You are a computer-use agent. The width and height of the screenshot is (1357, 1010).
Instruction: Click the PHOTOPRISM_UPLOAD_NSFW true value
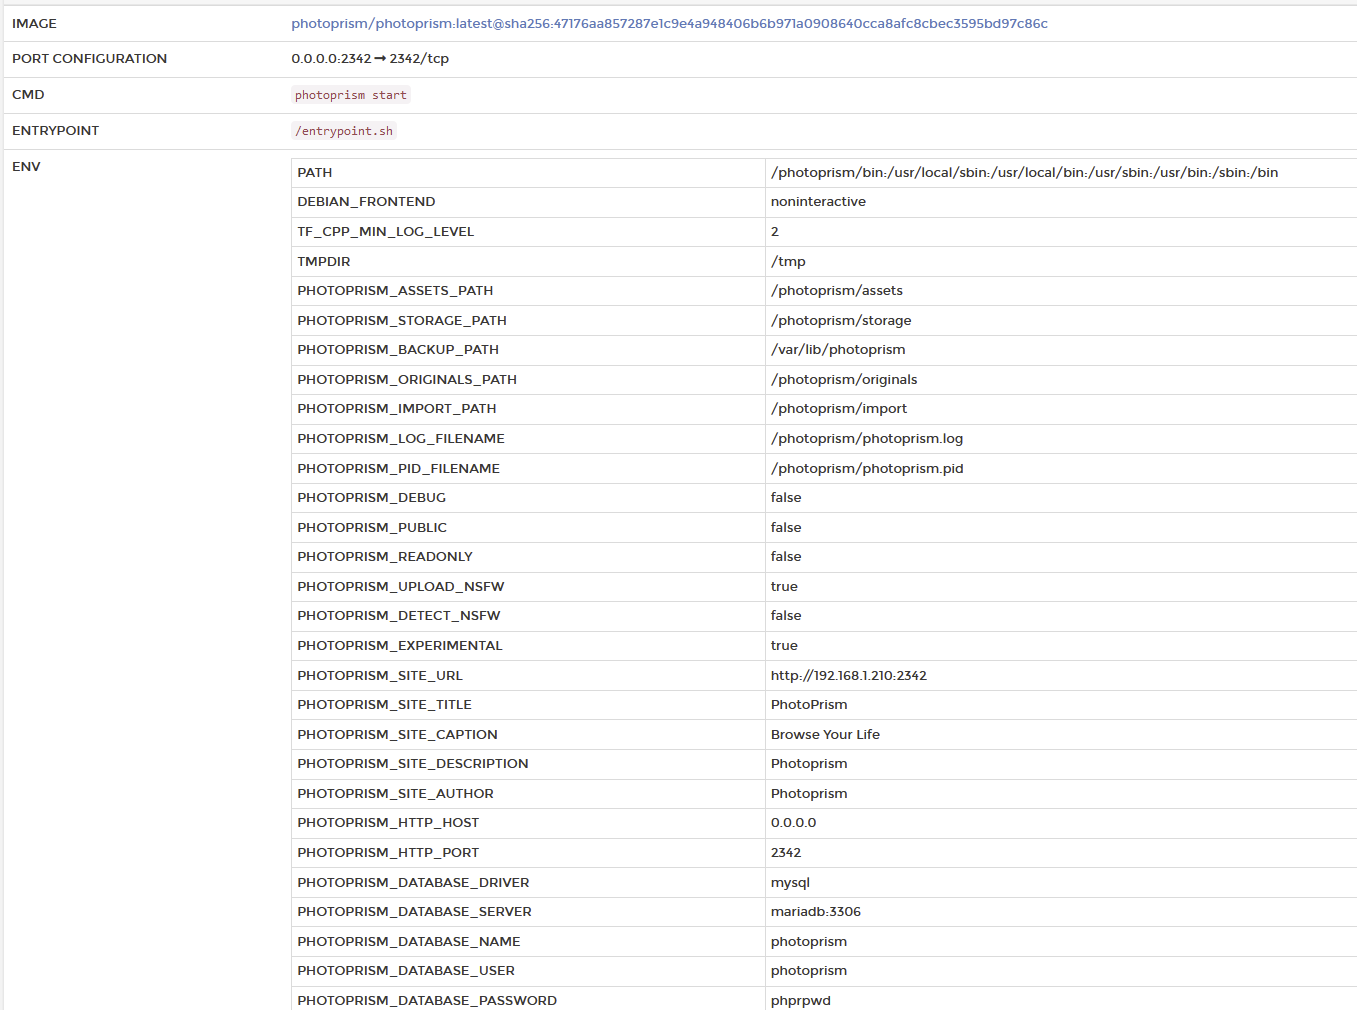point(784,586)
